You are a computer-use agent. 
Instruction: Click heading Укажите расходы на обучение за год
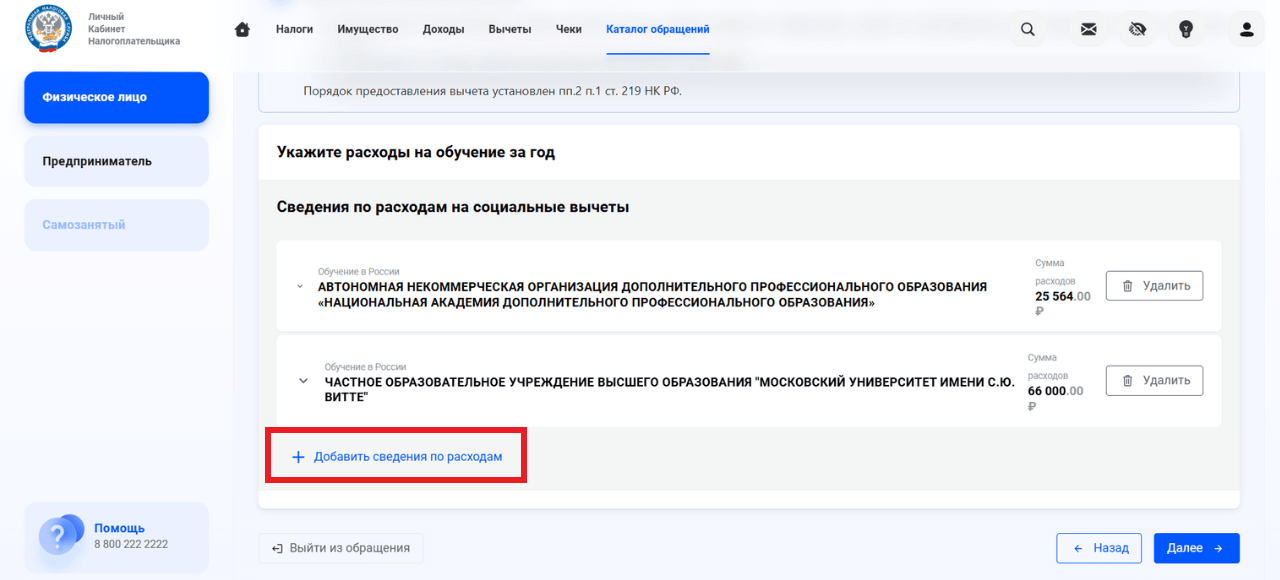[x=416, y=153]
